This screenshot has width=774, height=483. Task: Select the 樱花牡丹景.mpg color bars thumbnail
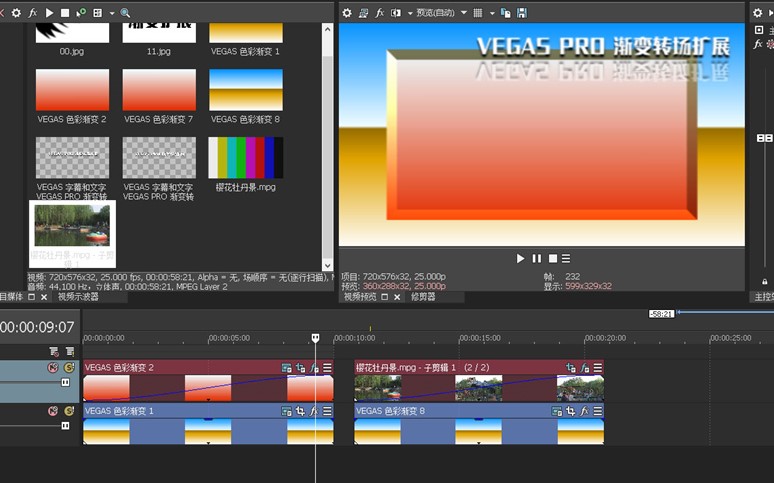pyautogui.click(x=246, y=158)
